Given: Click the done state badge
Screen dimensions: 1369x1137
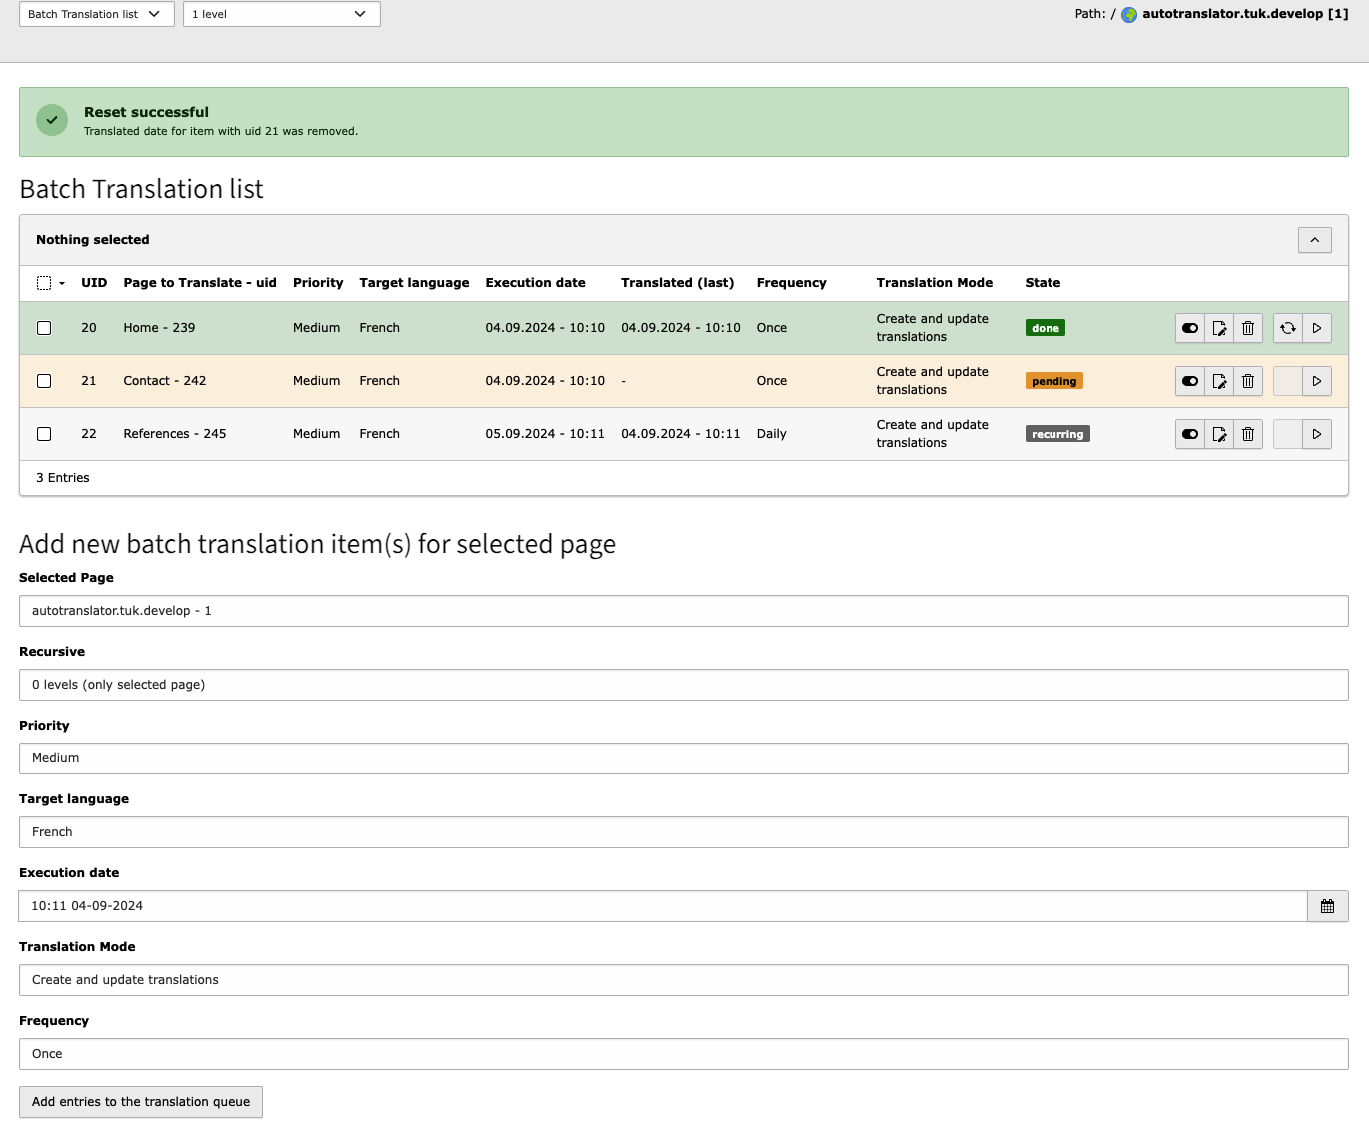Looking at the screenshot, I should click(1045, 328).
